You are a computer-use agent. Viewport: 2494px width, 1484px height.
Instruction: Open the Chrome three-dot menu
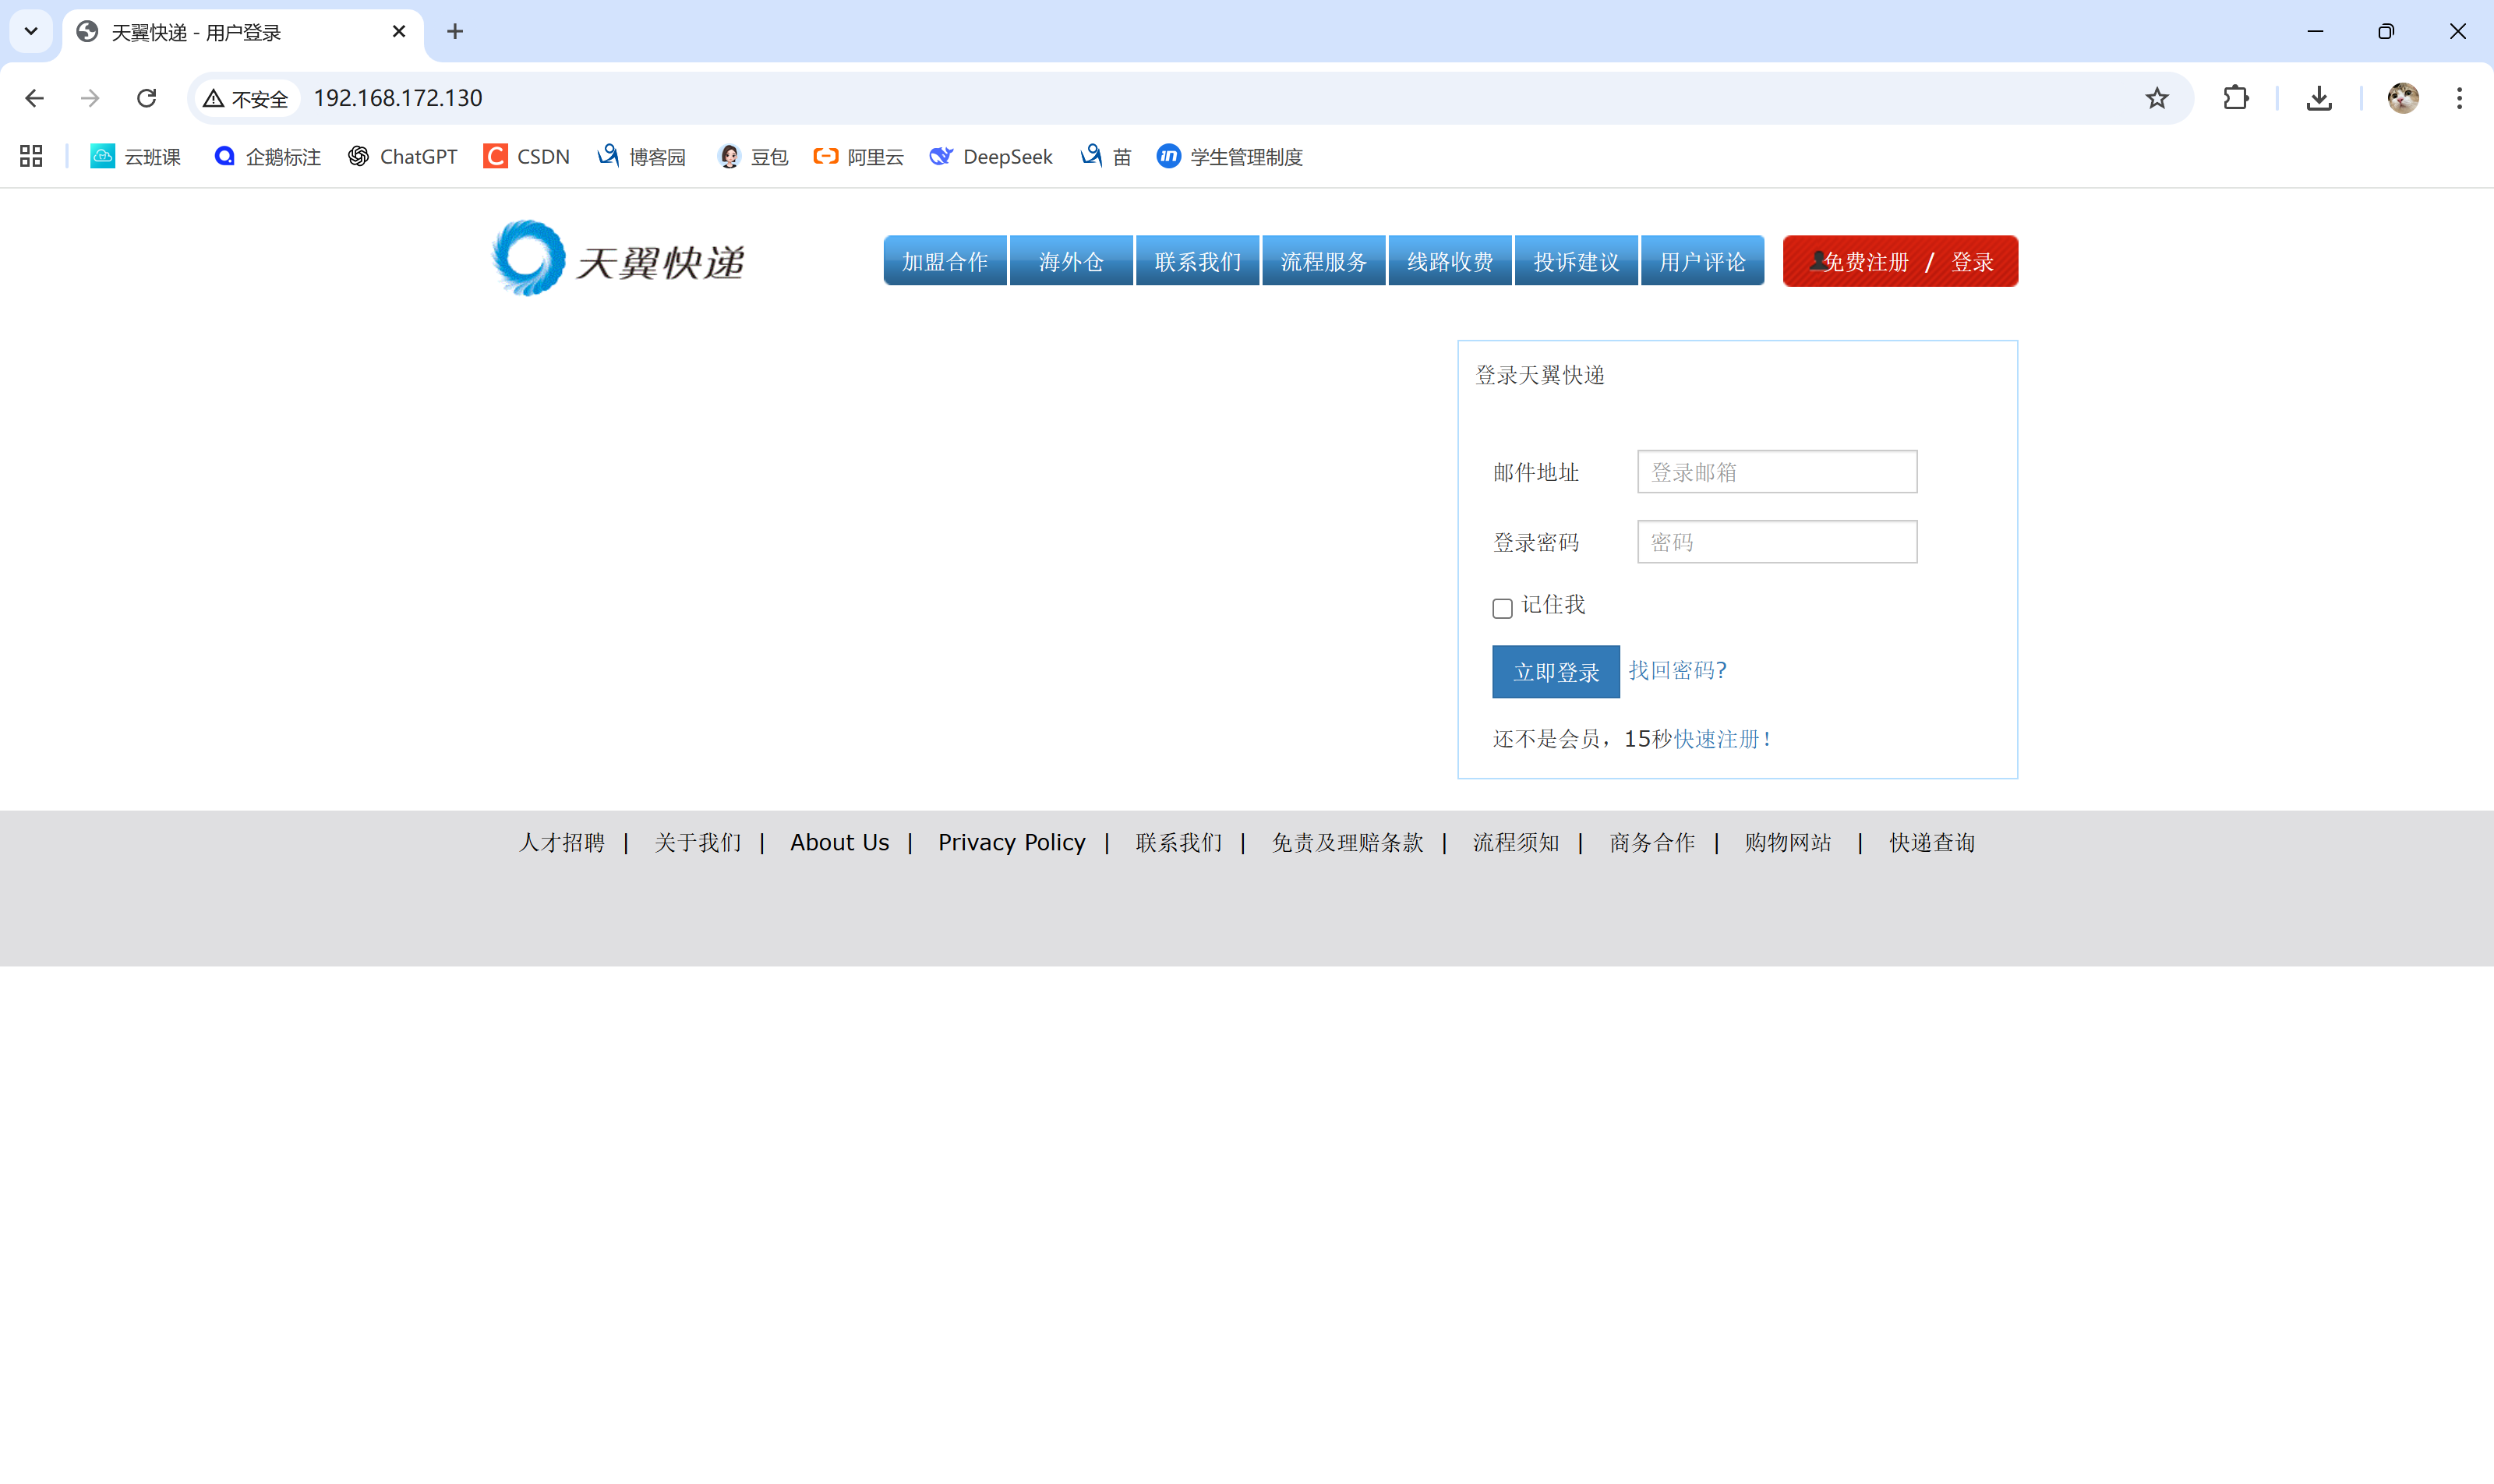pos(2459,98)
